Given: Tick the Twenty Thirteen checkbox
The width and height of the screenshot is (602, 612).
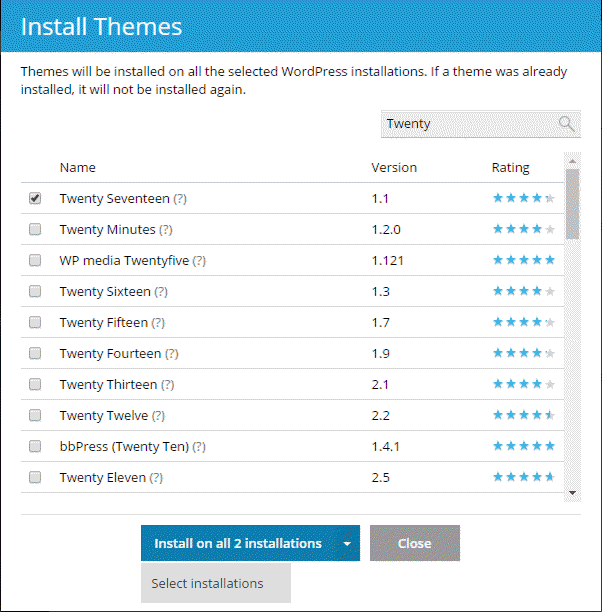Looking at the screenshot, I should coord(35,385).
